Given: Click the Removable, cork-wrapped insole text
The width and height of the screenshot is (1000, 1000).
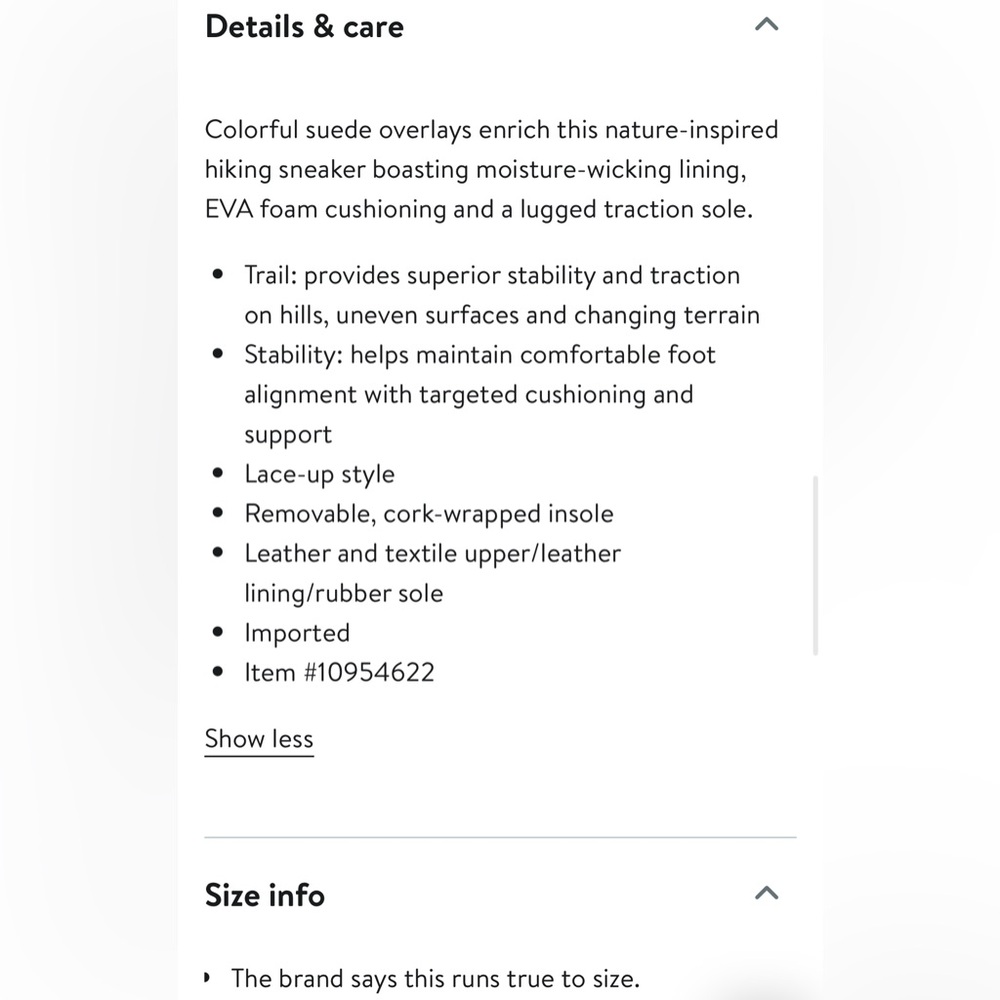Looking at the screenshot, I should tap(429, 514).
